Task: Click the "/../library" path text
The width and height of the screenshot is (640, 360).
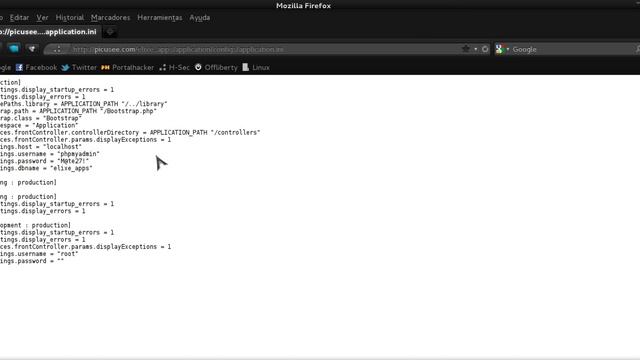Action: 144,104
